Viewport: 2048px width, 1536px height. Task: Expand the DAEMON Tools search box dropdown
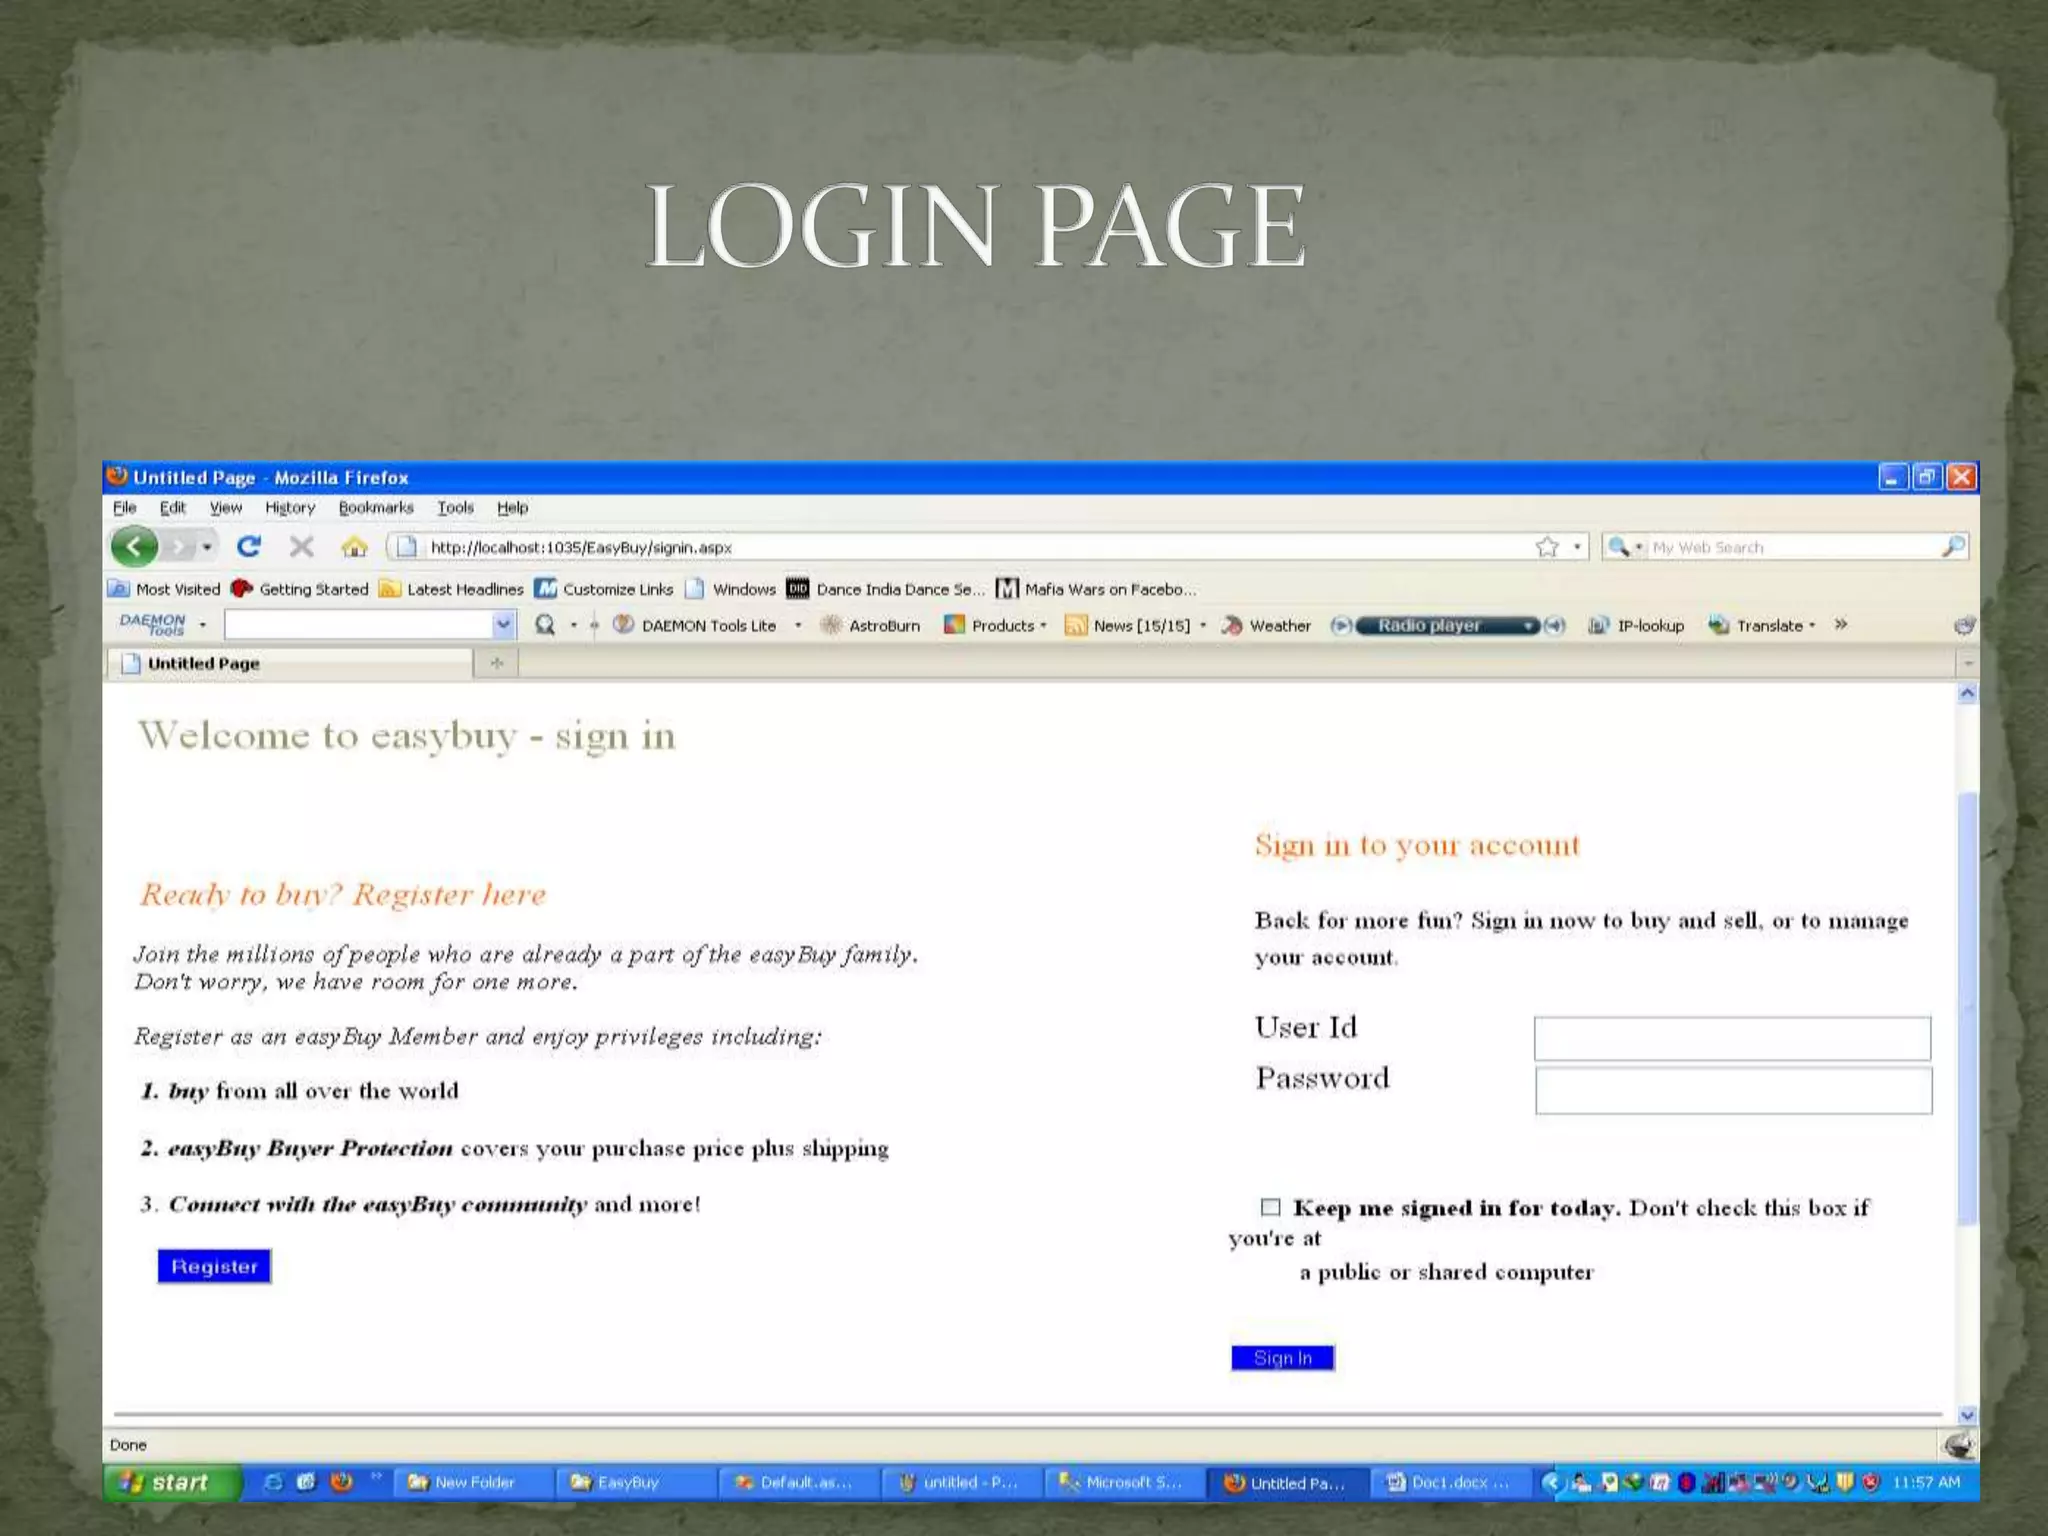[x=503, y=625]
